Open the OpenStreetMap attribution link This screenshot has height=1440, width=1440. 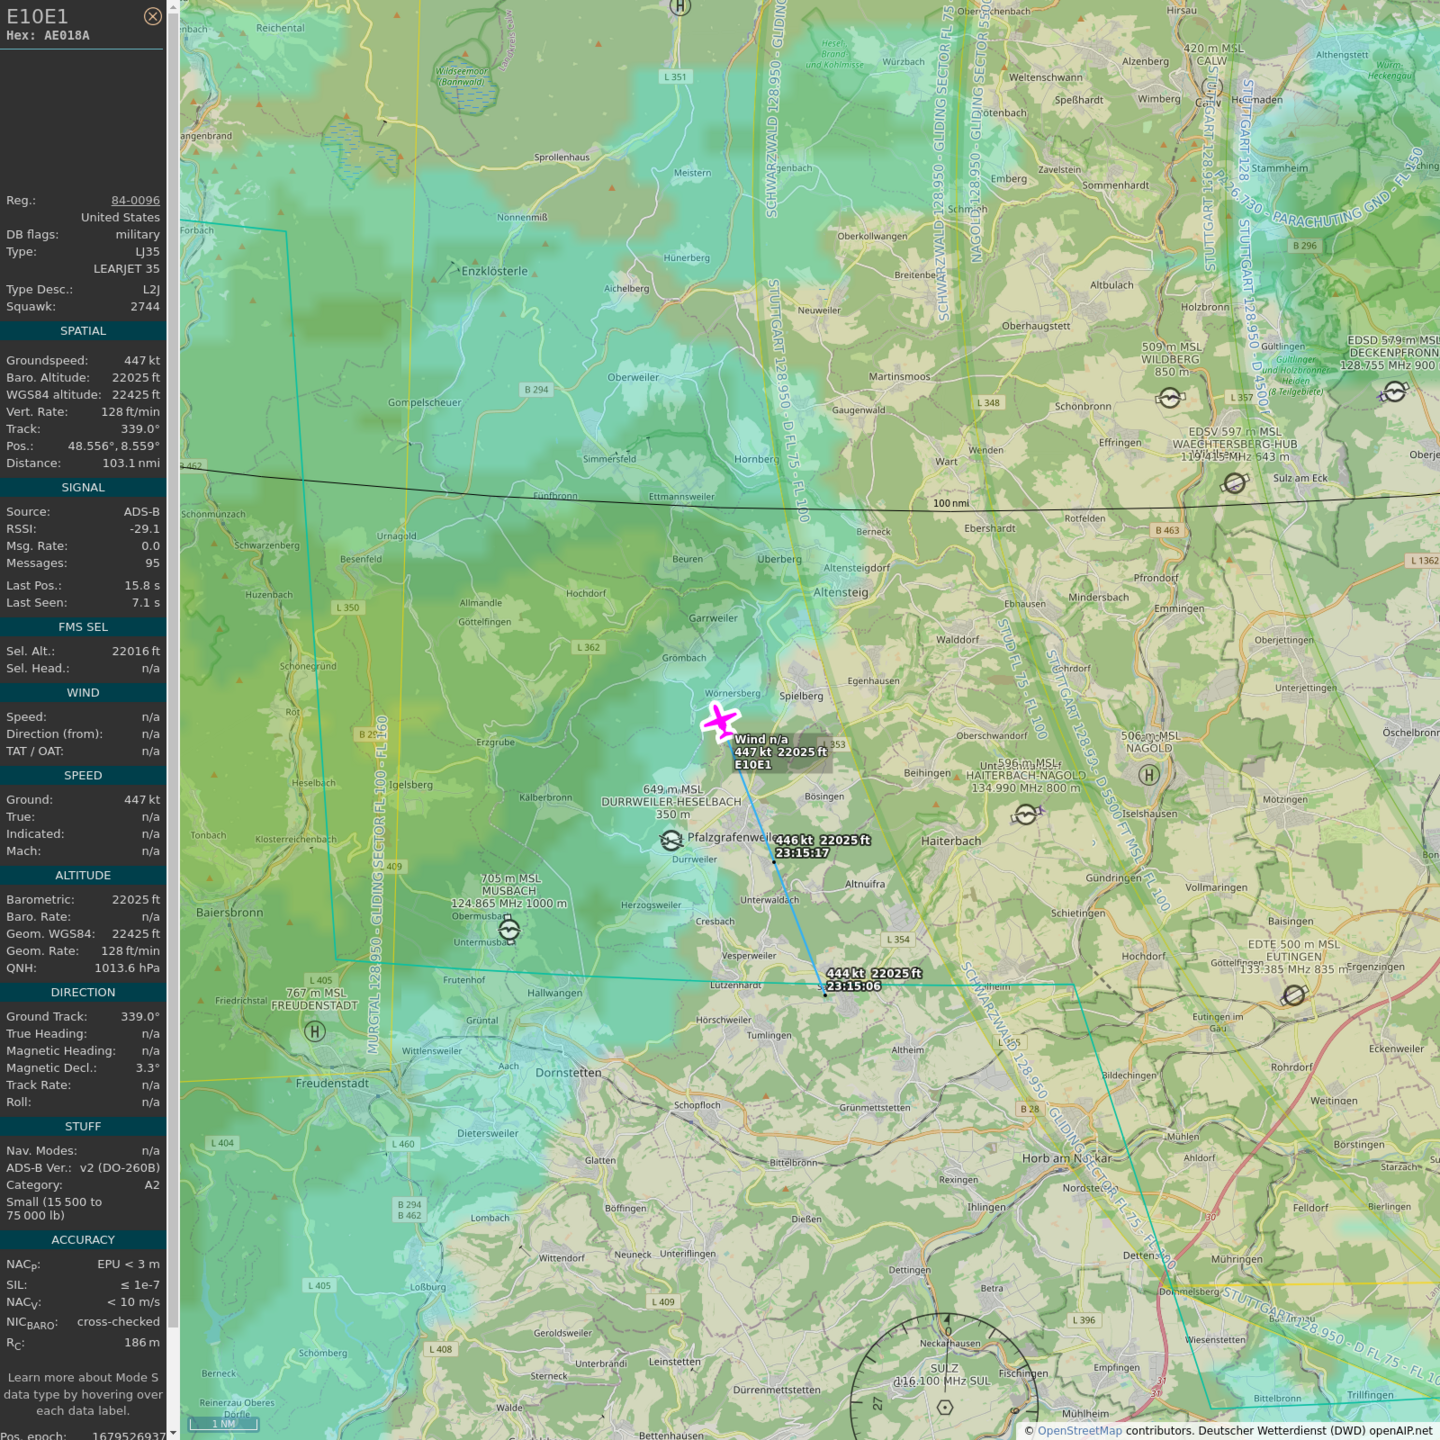pyautogui.click(x=1079, y=1431)
